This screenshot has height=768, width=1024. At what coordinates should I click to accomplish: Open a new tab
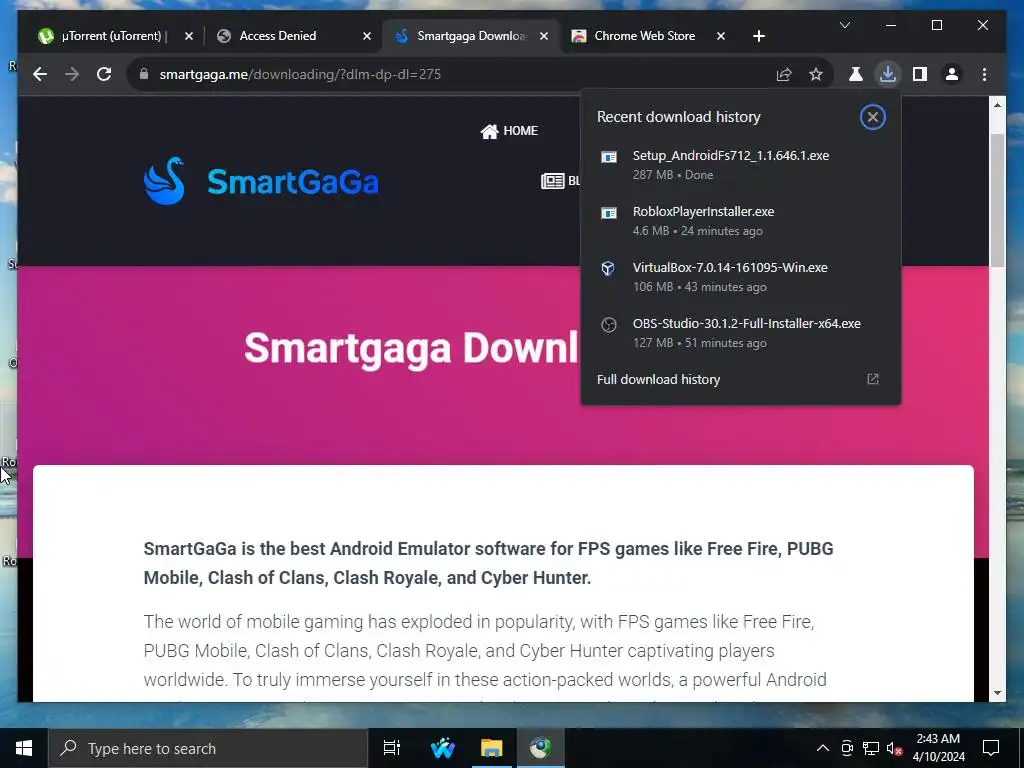tap(758, 36)
